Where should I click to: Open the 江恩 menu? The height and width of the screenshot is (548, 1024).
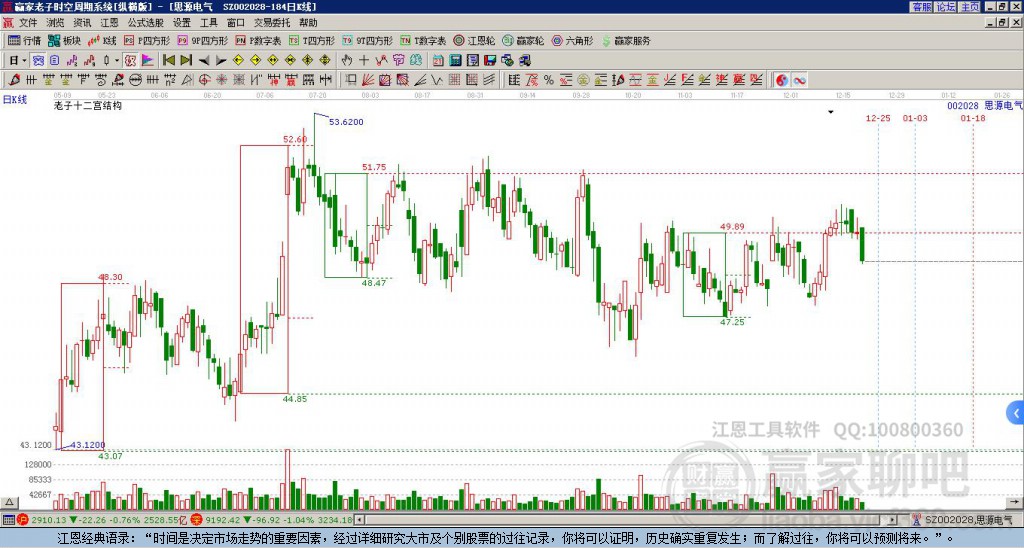109,23
